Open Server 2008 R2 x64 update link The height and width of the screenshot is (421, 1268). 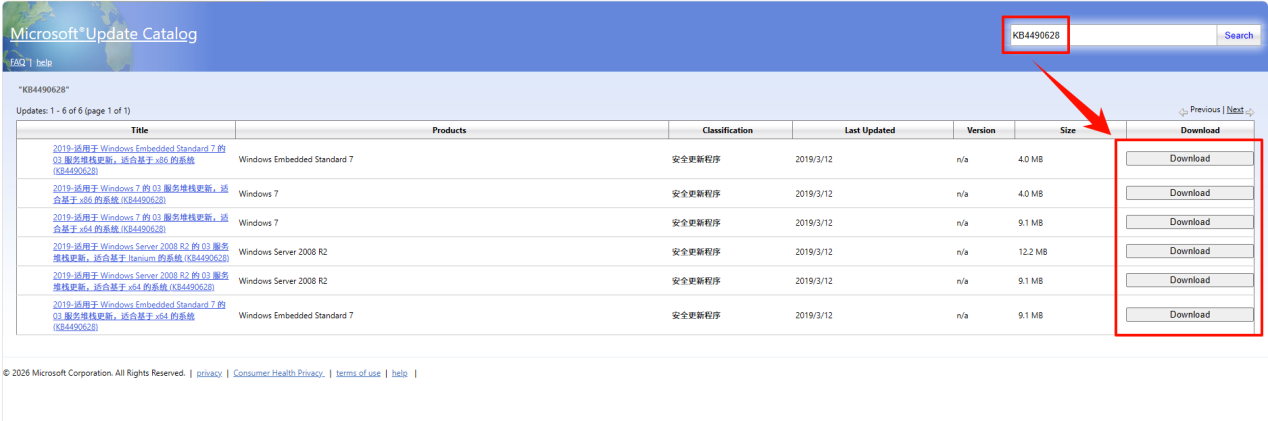tap(140, 281)
